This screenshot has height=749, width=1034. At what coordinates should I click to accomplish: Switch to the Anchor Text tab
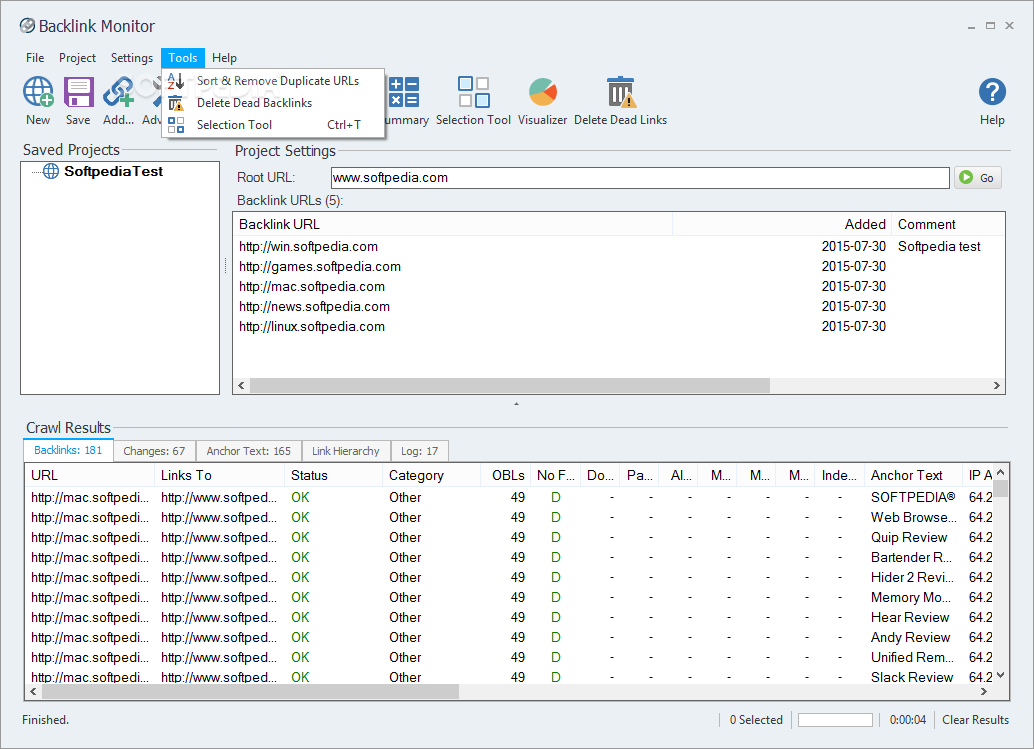click(246, 451)
